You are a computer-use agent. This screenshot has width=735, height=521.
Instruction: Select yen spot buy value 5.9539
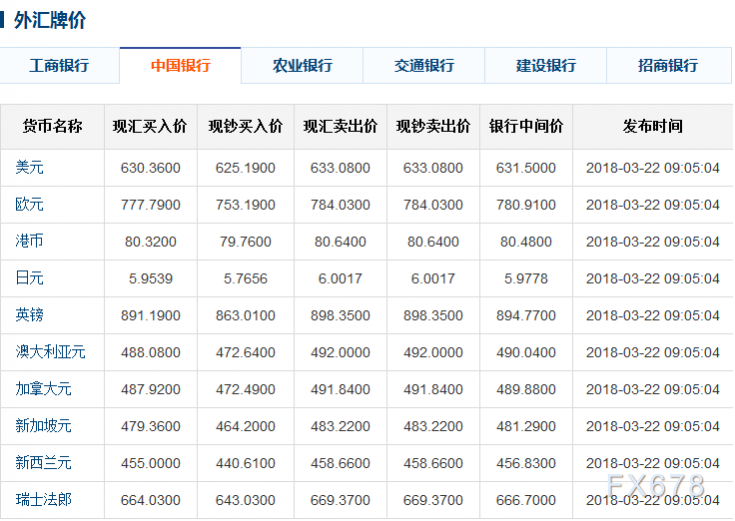150,279
